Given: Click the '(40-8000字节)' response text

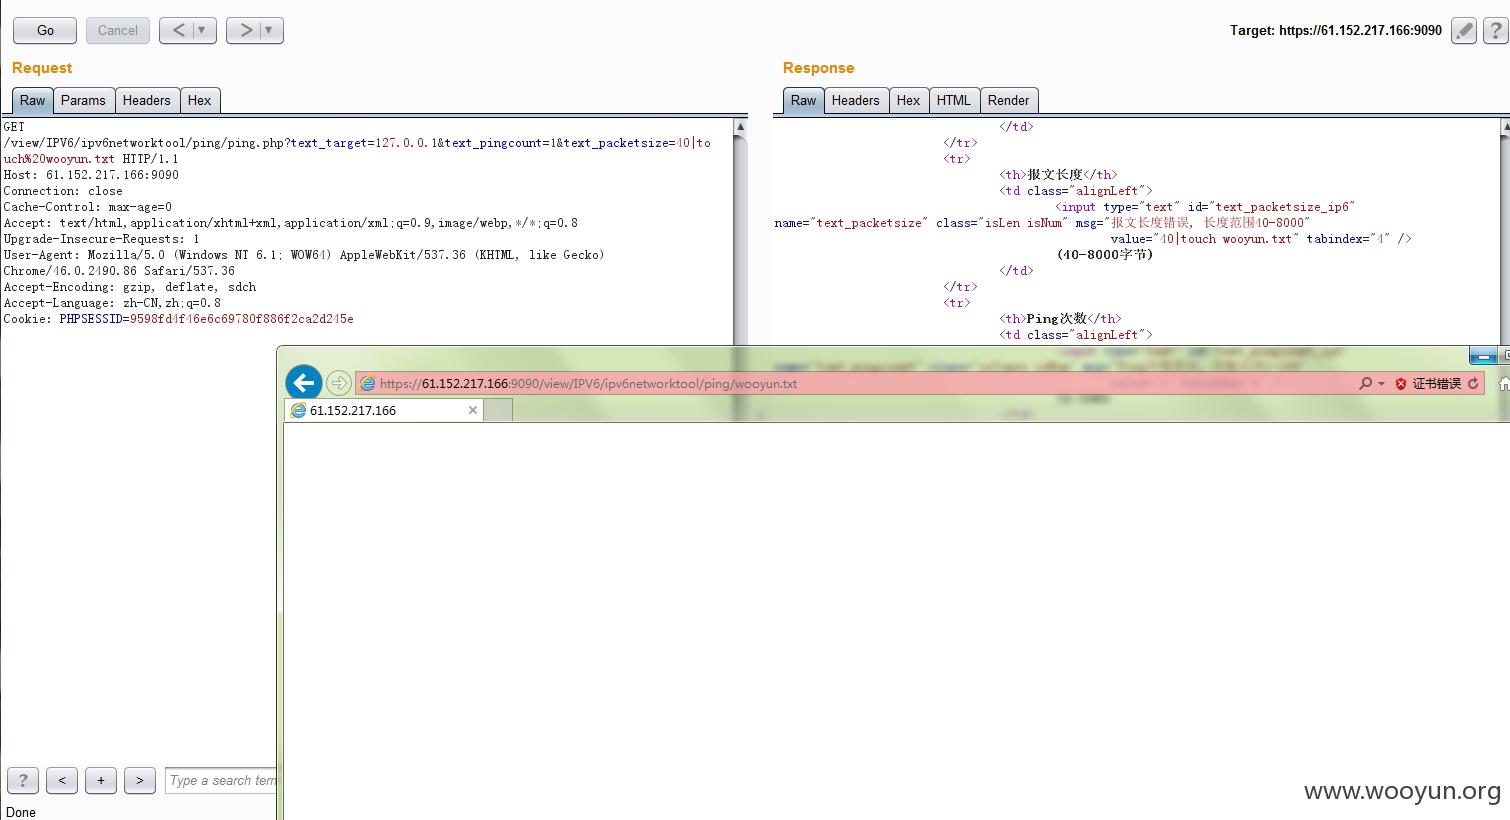Looking at the screenshot, I should click(1105, 255).
